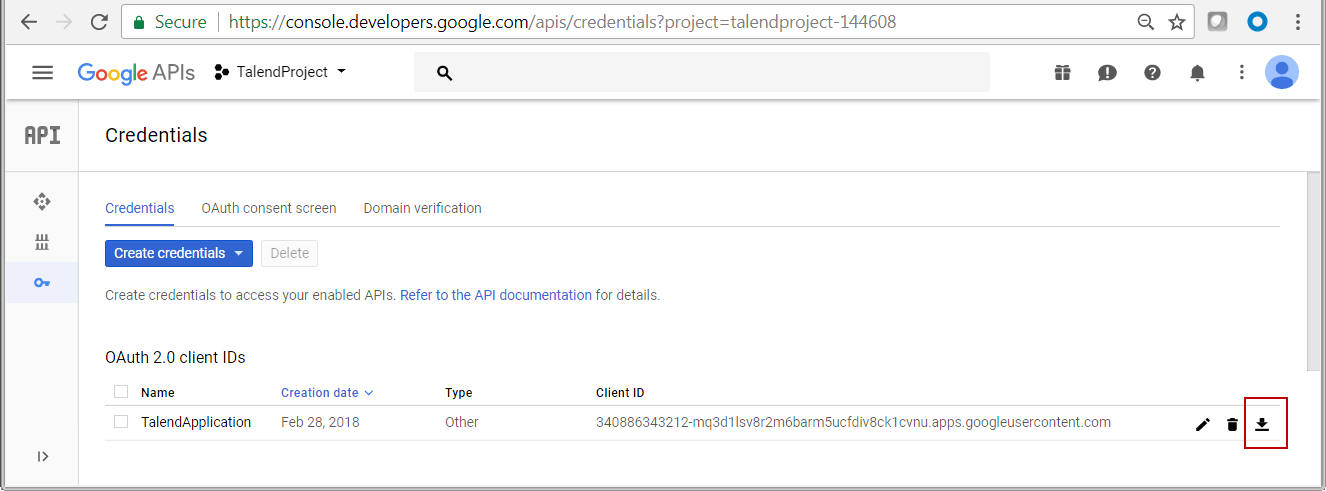This screenshot has width=1326, height=491.
Task: Open the Create credentials dropdown
Action: pyautogui.click(x=178, y=253)
